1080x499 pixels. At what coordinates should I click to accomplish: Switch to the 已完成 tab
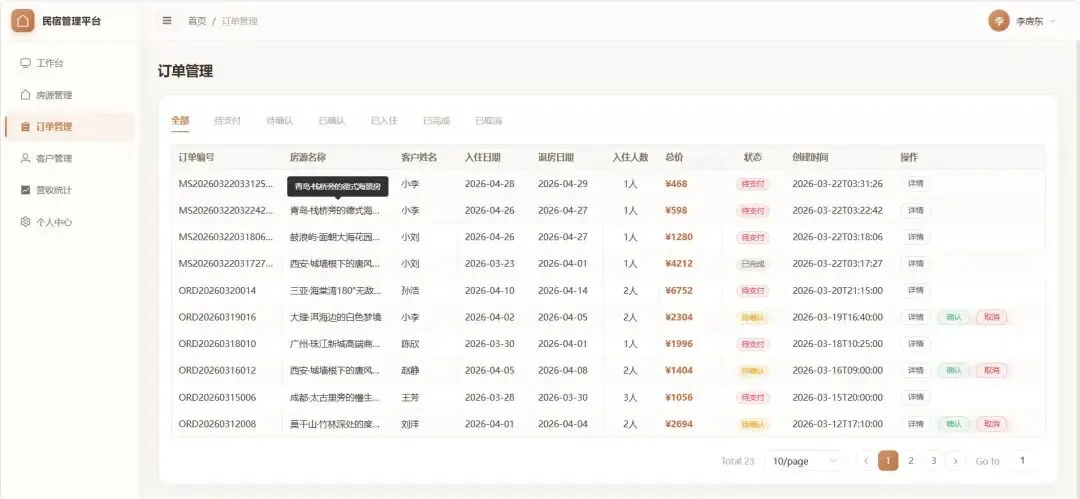tap(437, 121)
